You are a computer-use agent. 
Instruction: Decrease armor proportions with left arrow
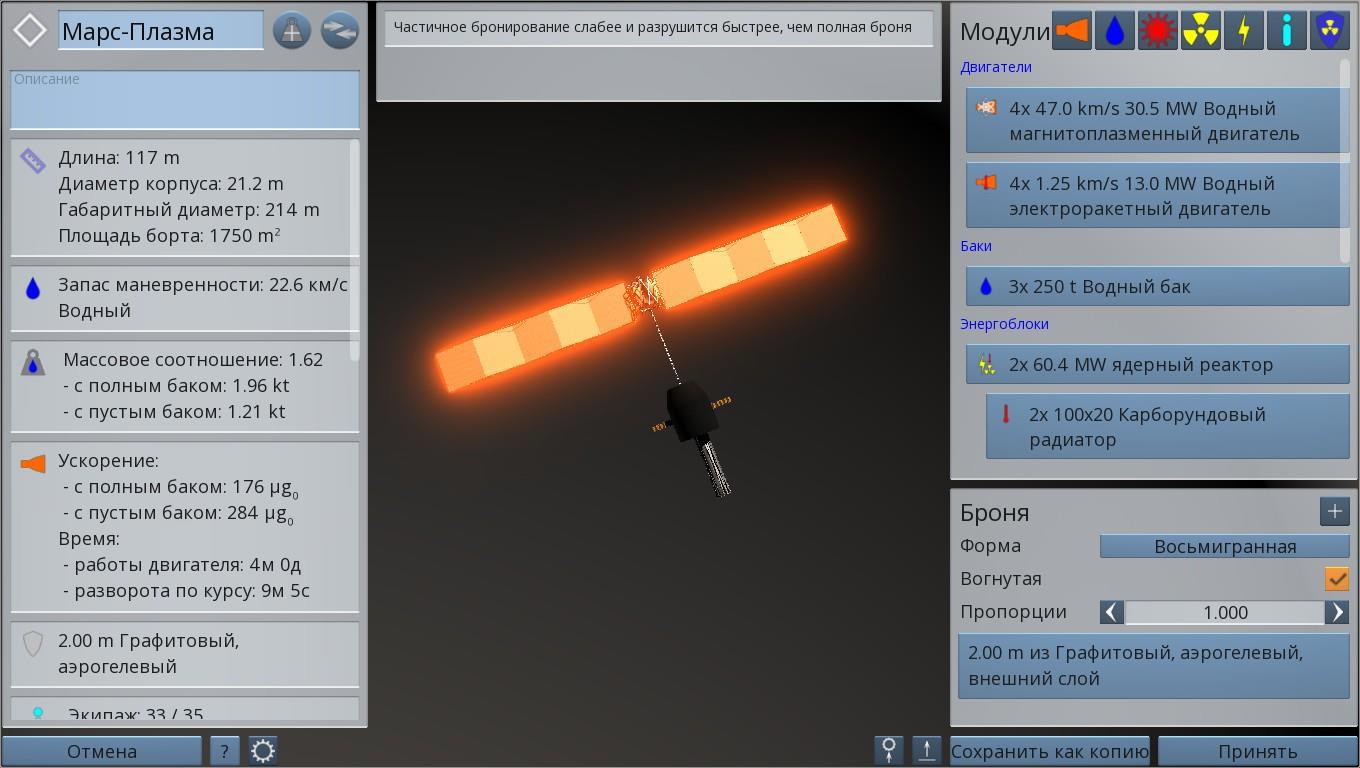pyautogui.click(x=1112, y=612)
